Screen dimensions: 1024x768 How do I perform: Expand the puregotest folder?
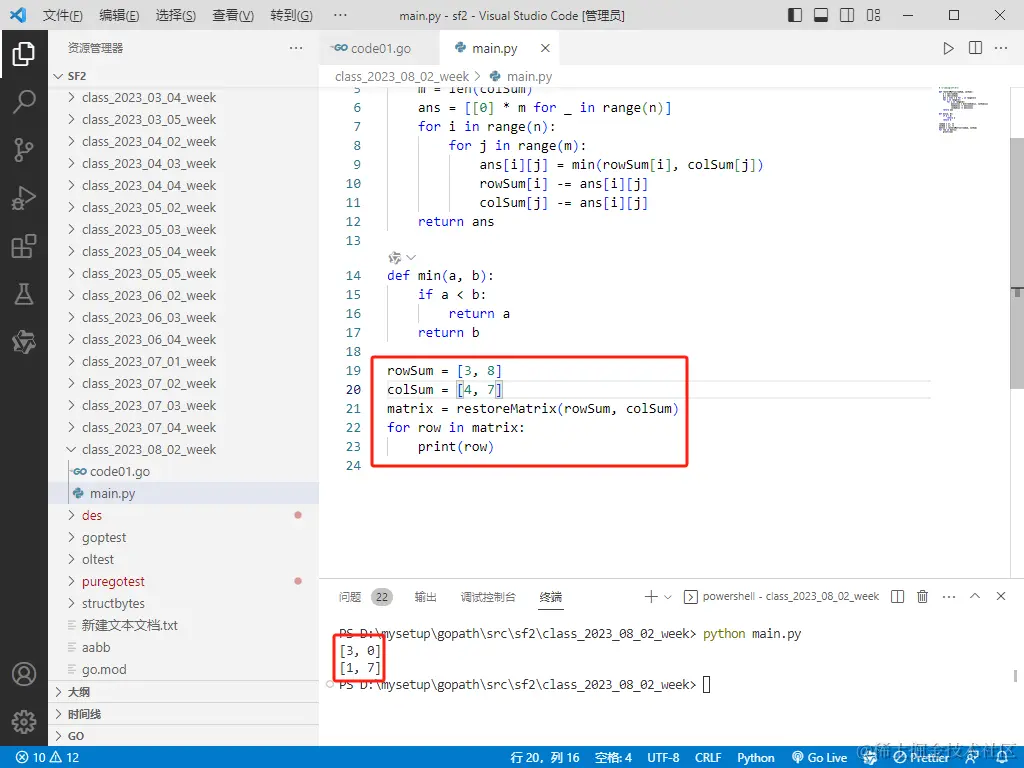coord(184,582)
